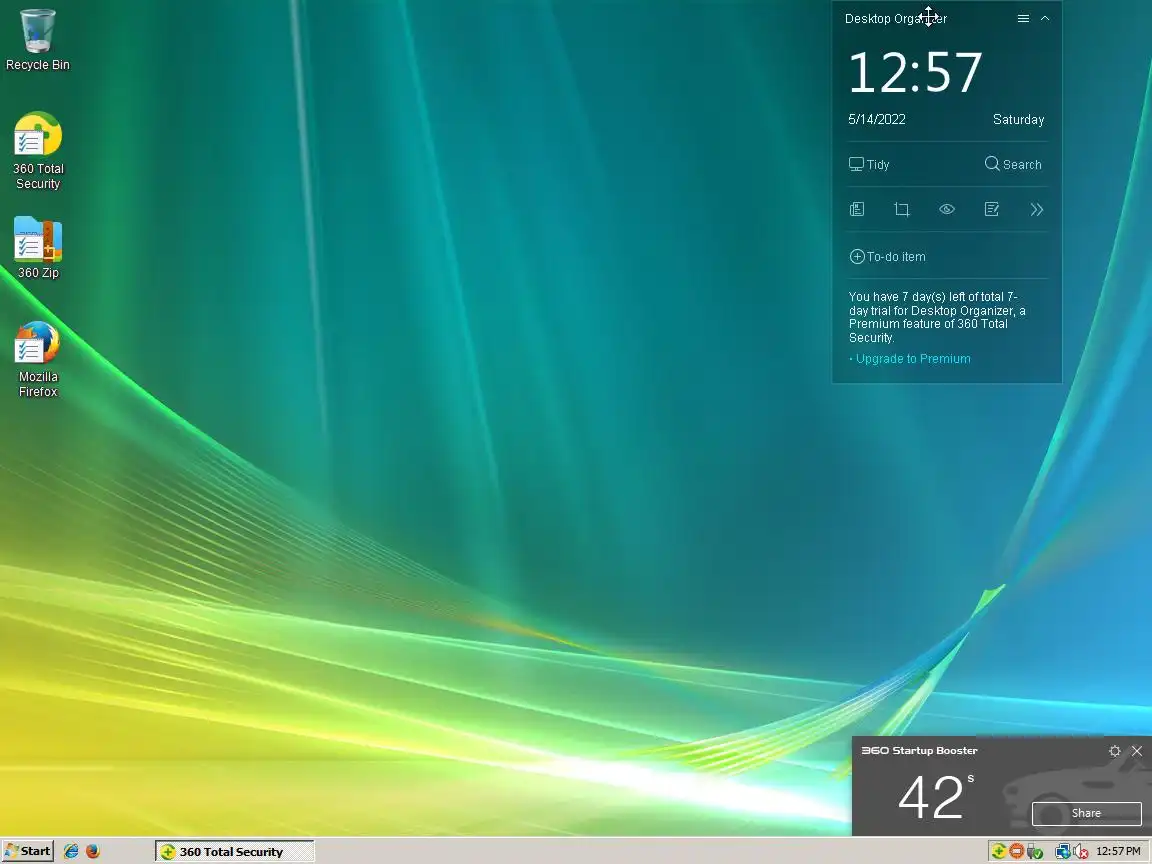Image resolution: width=1152 pixels, height=864 pixels.
Task: Click the Share button in Startup Booster
Action: 1086,813
